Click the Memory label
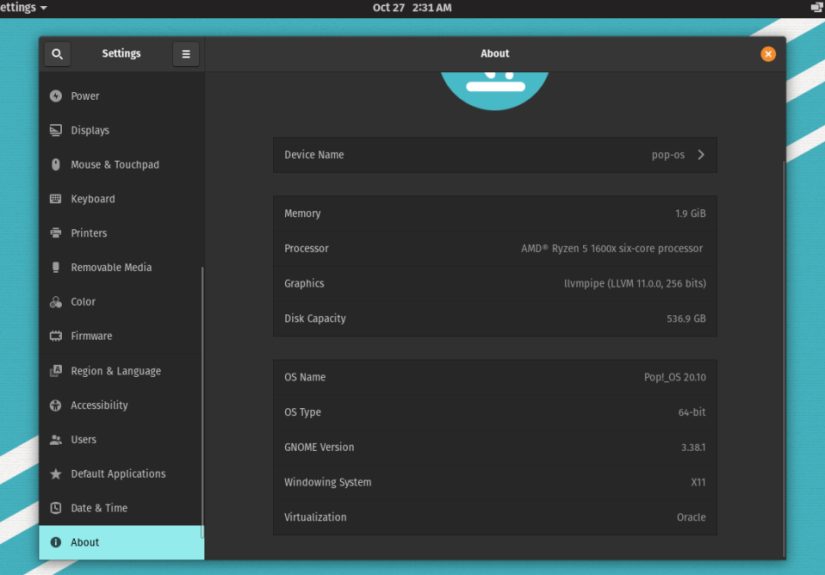825x575 pixels. pos(303,213)
